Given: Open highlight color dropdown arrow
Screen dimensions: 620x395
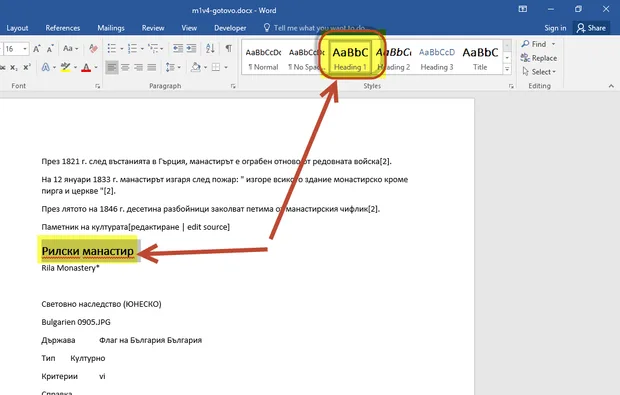Looking at the screenshot, I should 75,68.
